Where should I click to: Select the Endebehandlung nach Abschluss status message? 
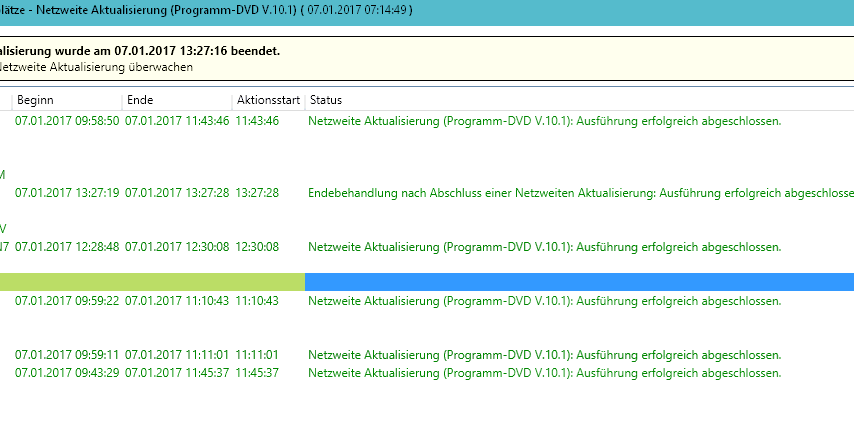click(x=580, y=193)
